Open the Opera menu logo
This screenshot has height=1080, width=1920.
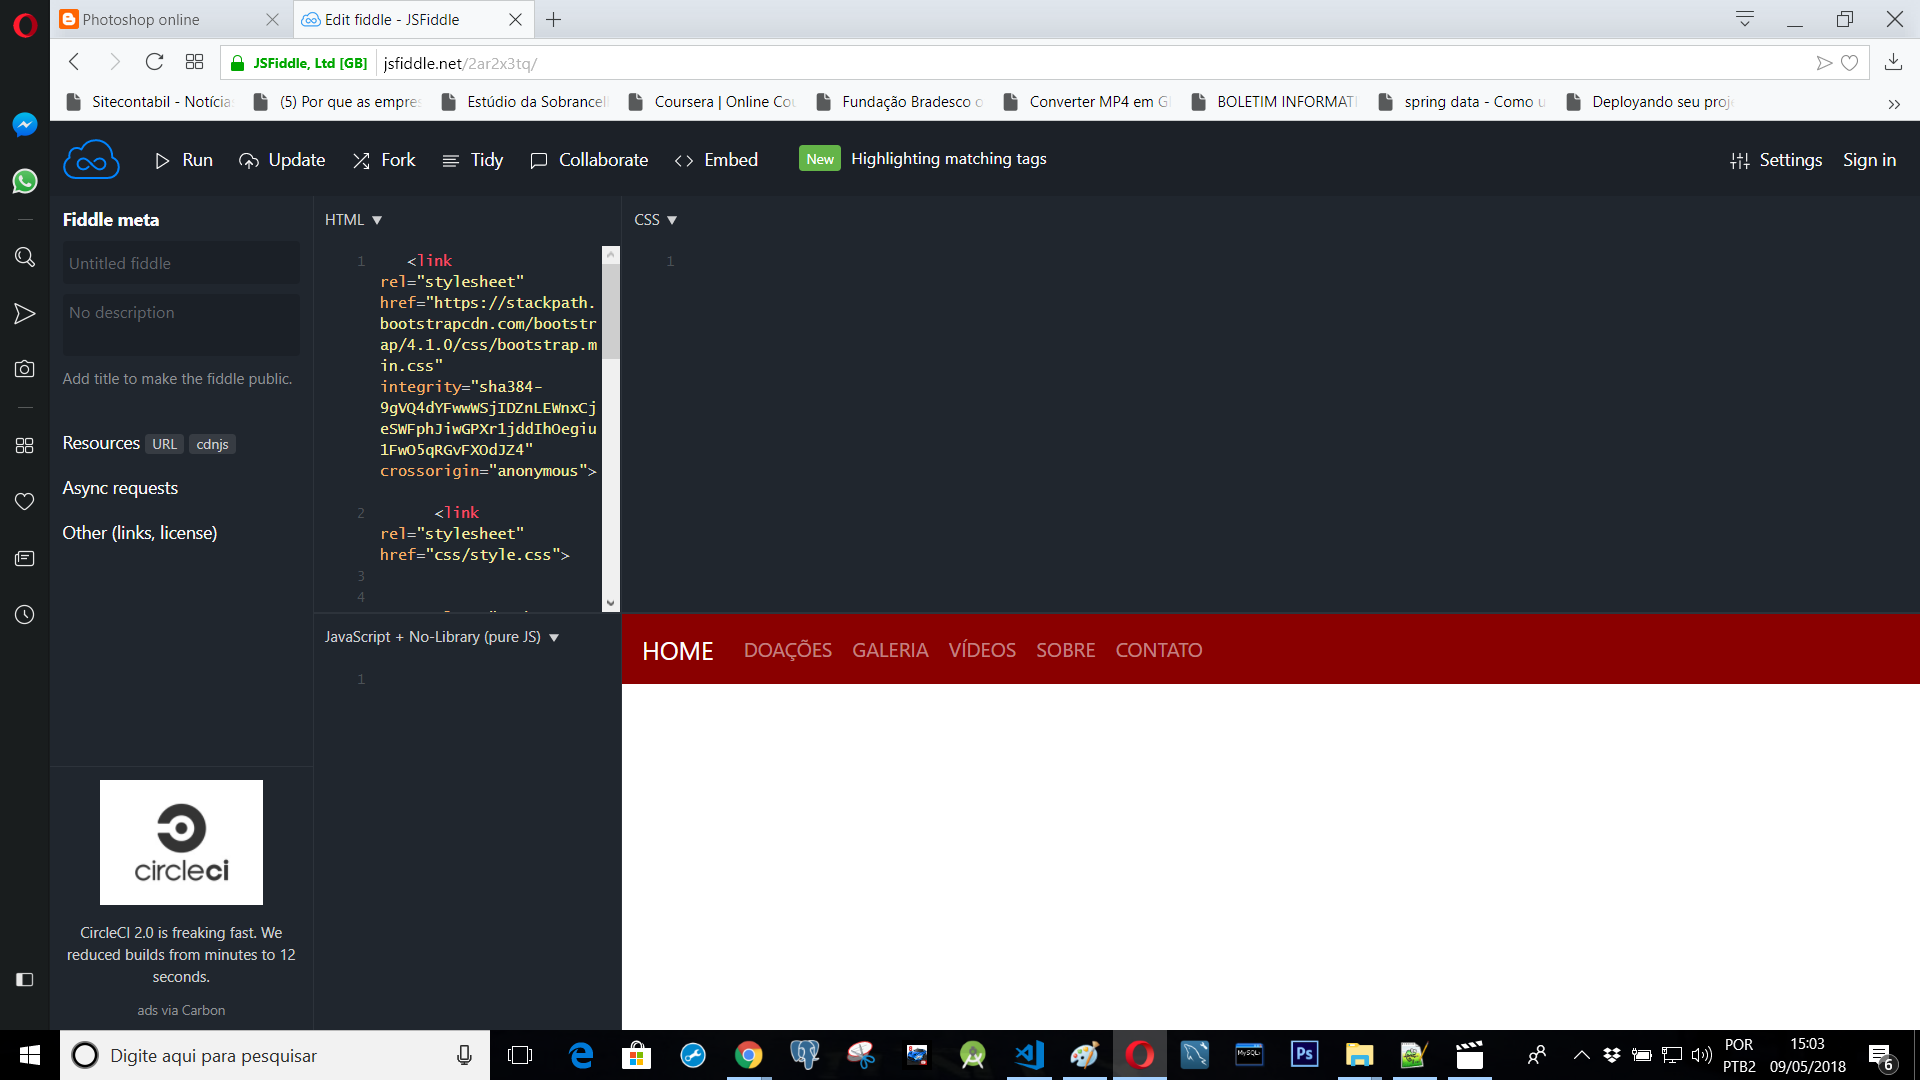point(25,24)
